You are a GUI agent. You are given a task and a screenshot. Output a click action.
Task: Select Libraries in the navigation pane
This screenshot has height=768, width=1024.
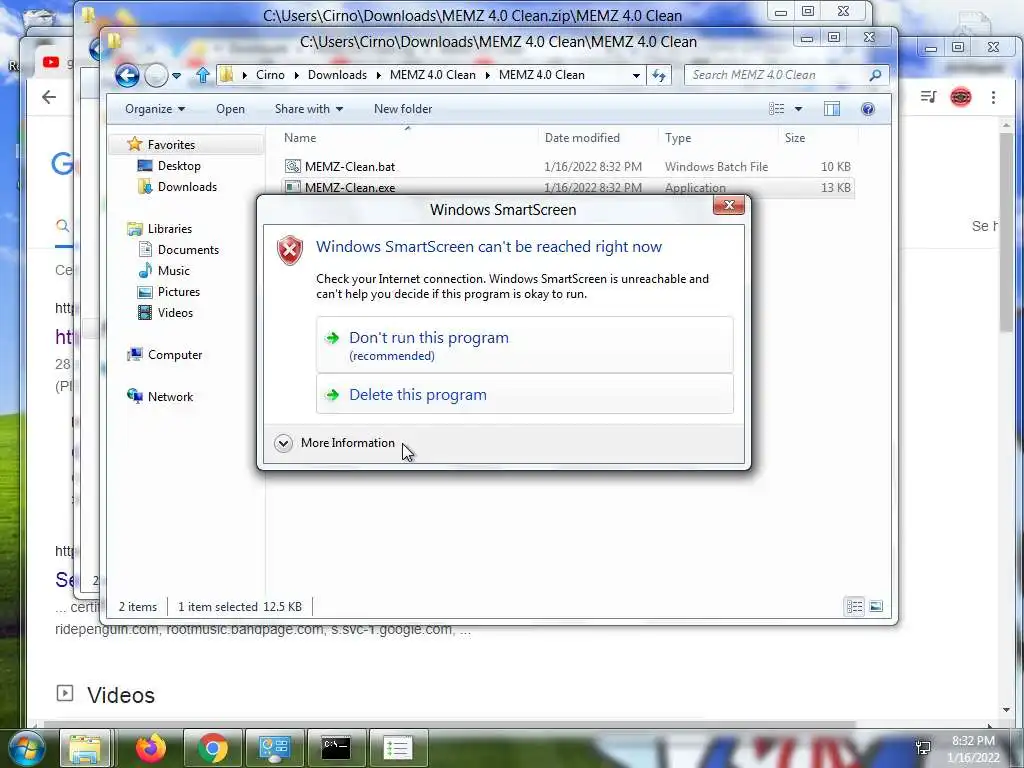click(169, 229)
